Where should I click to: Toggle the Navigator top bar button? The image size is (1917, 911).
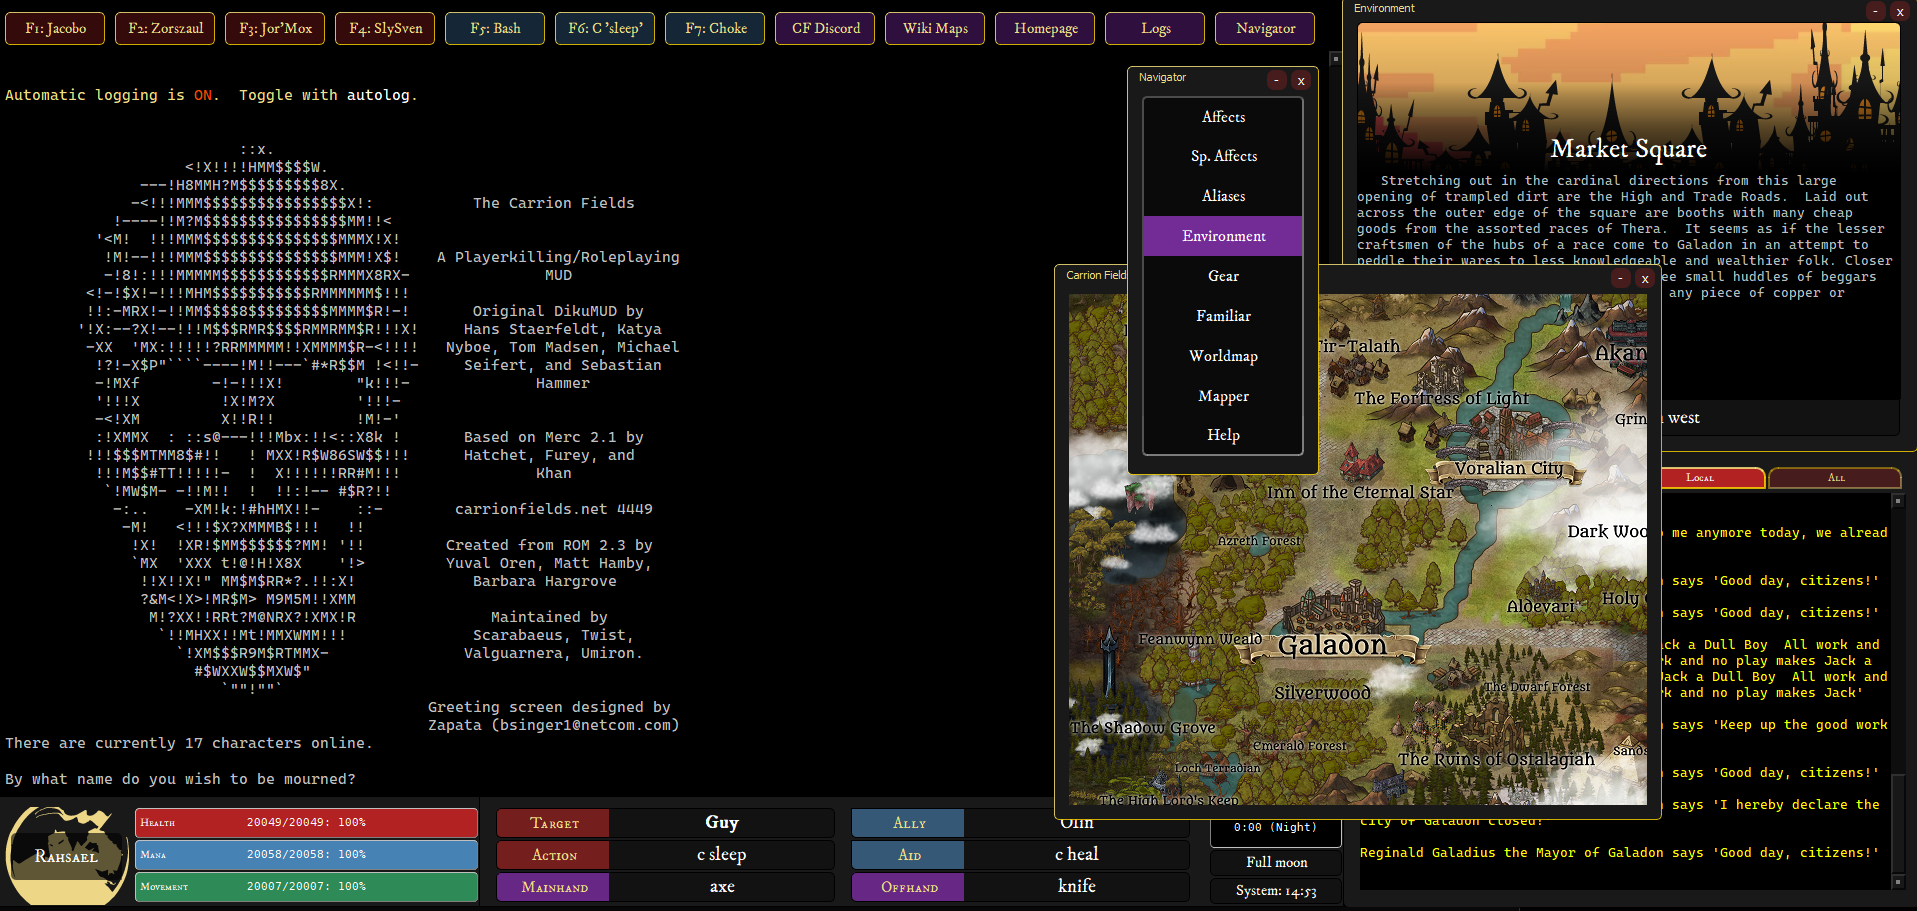point(1265,28)
